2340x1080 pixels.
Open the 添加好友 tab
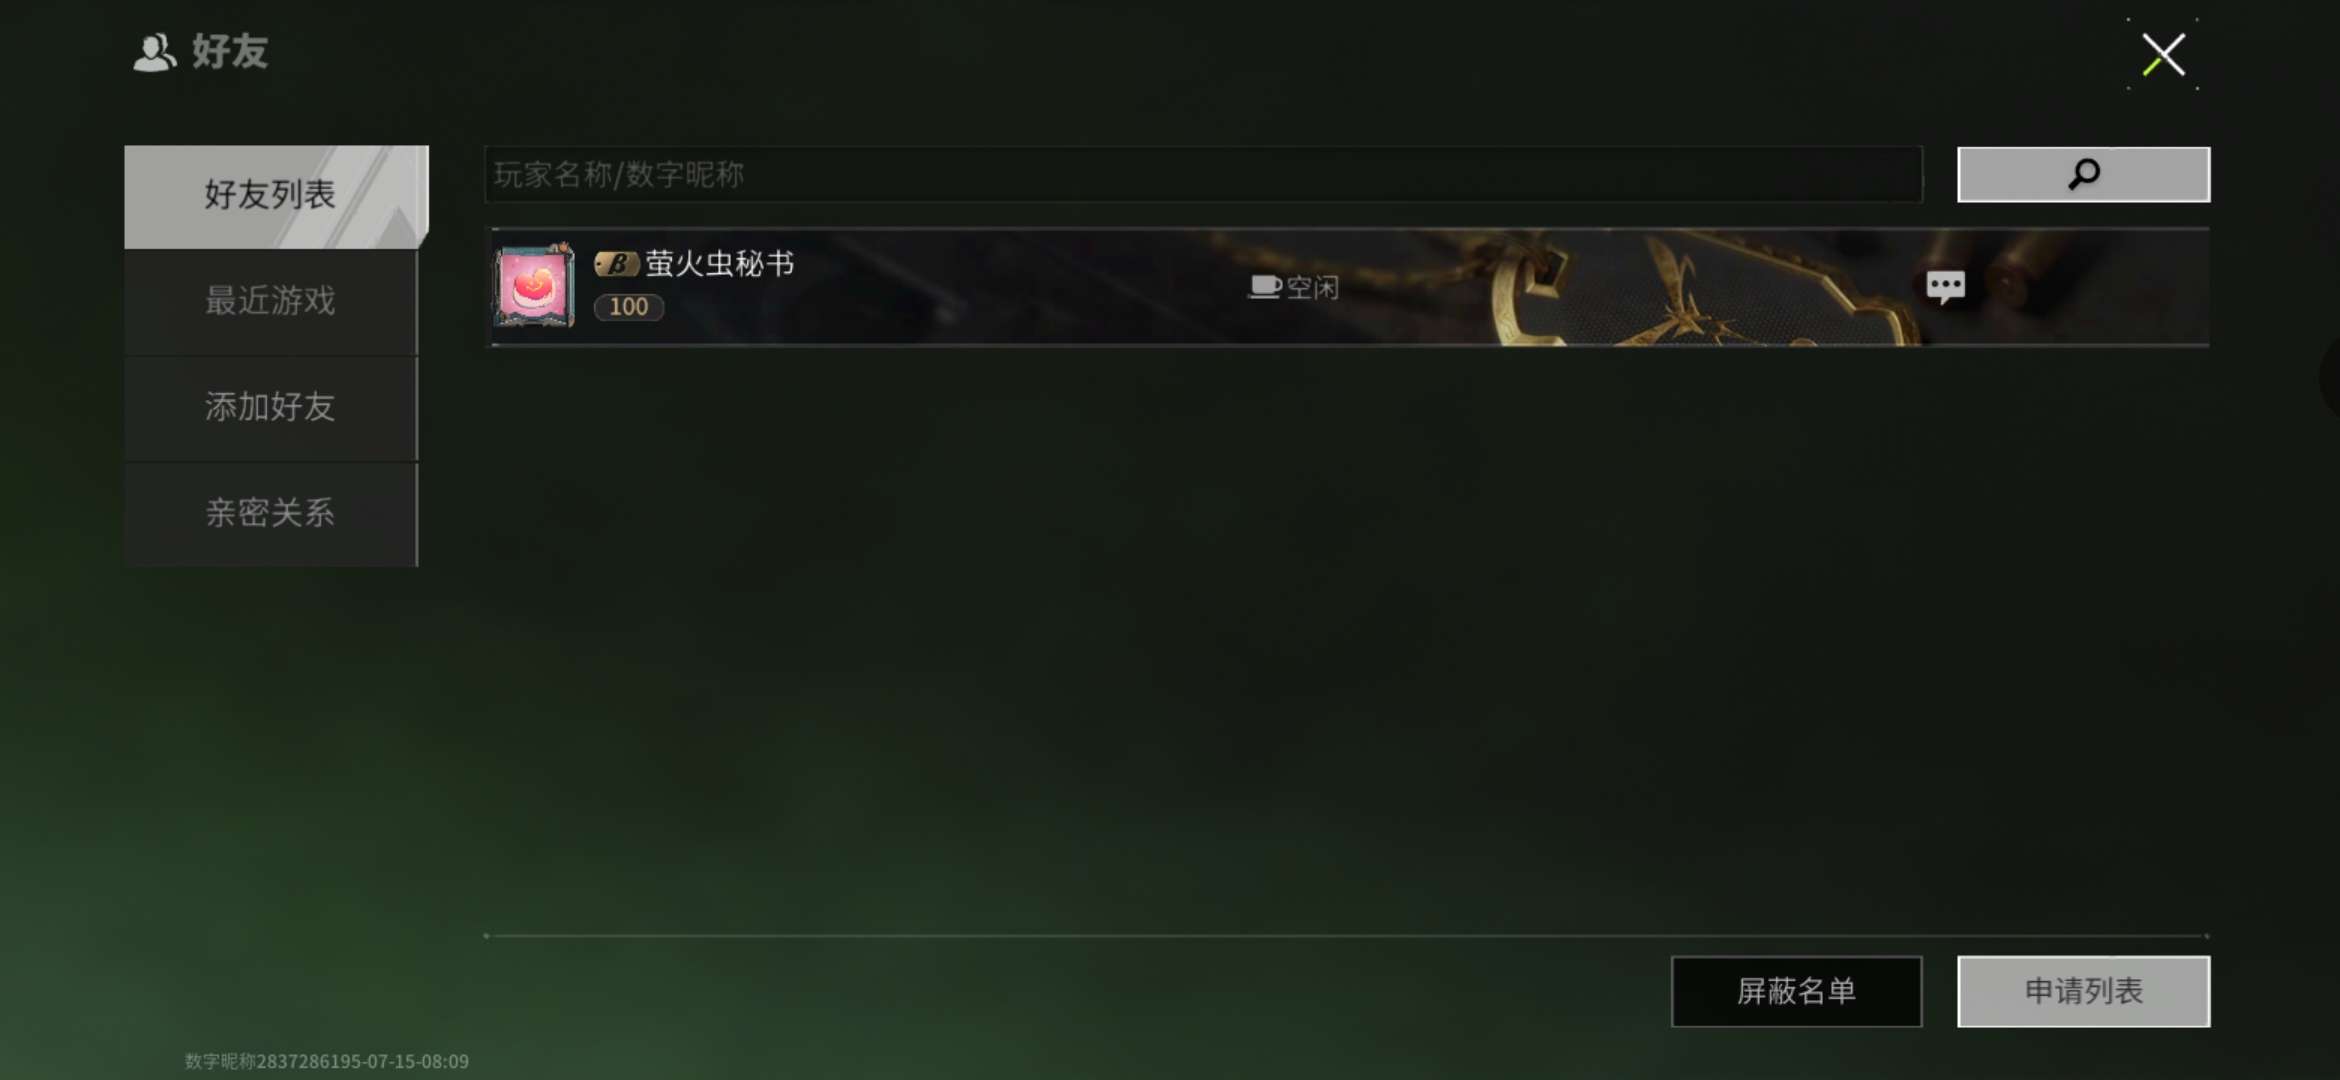coord(271,407)
